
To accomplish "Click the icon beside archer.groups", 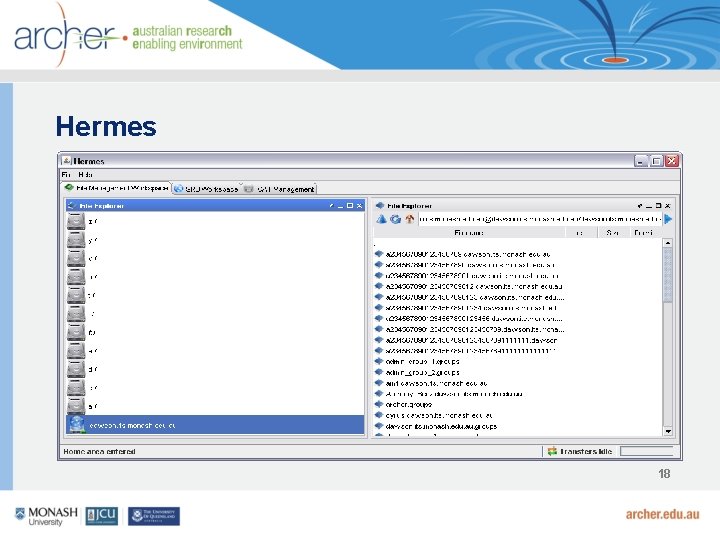I will tap(379, 404).
